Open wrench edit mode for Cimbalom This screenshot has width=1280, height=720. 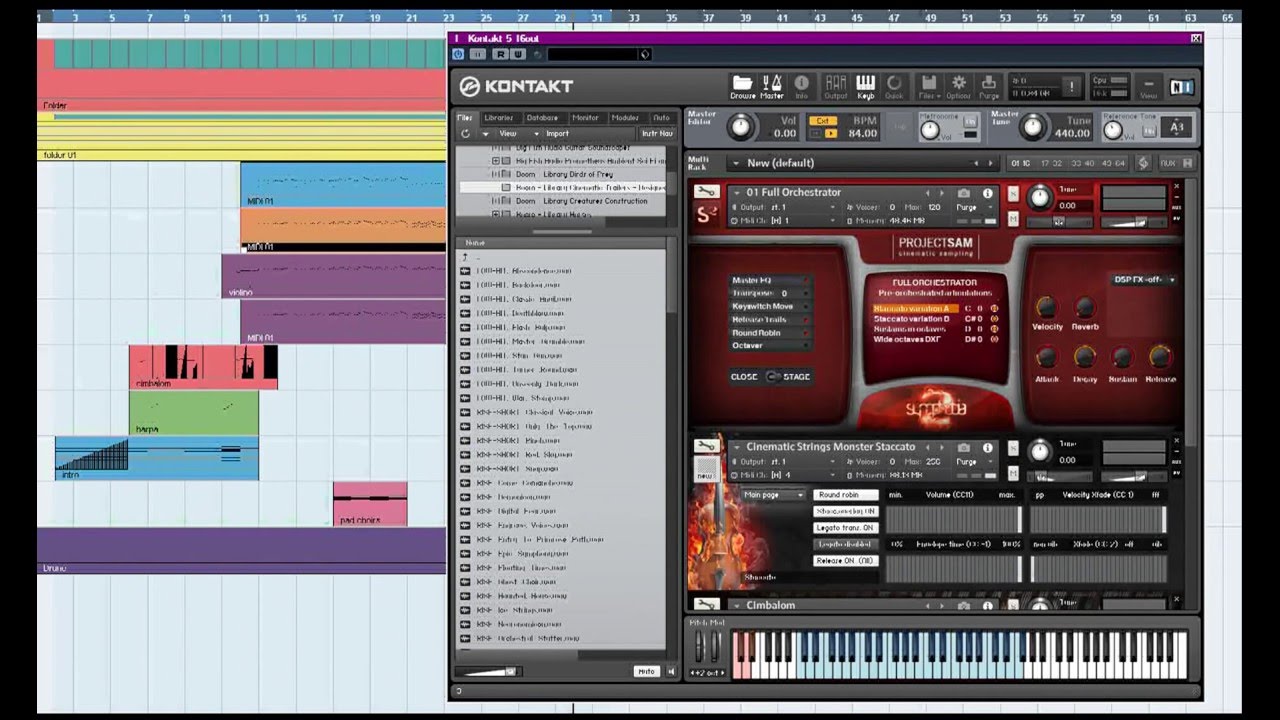coord(706,605)
